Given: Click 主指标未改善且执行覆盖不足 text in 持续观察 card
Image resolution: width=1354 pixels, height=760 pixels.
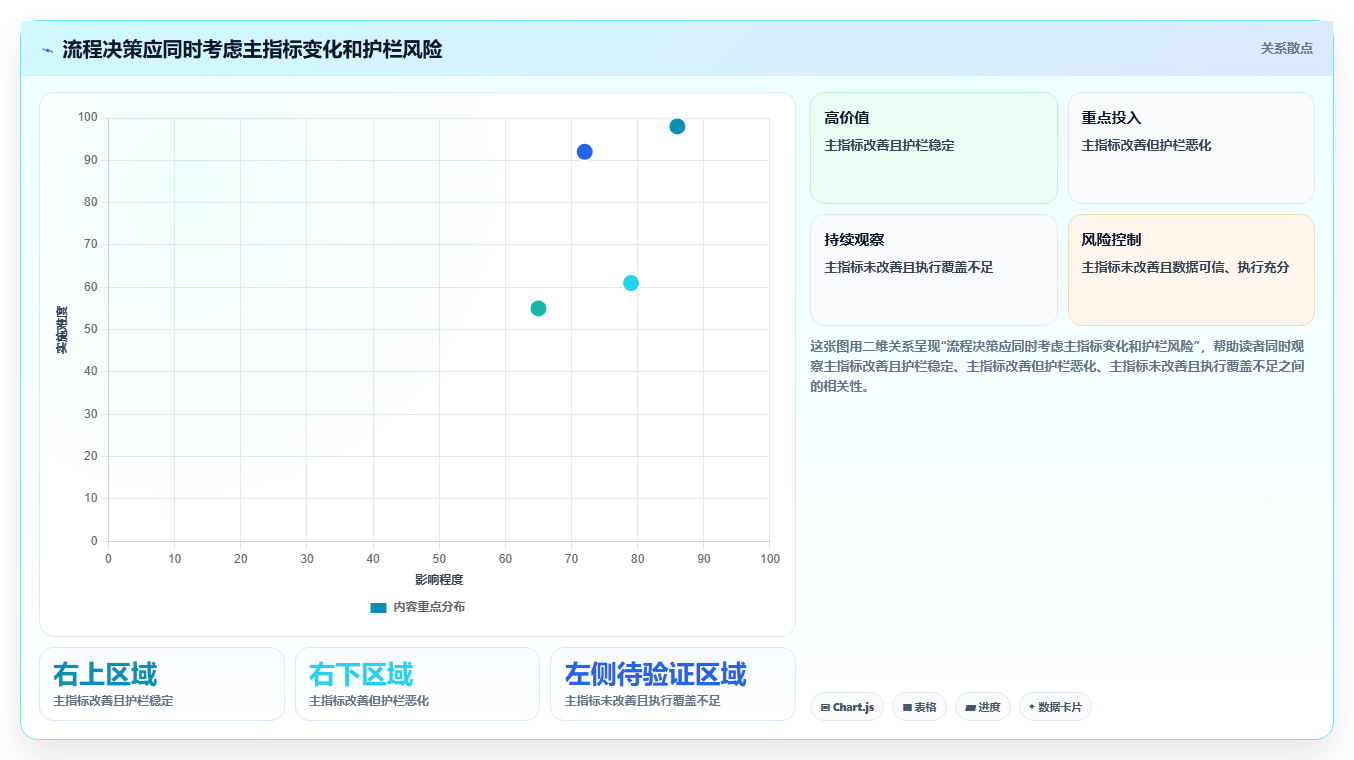Looking at the screenshot, I should pos(908,267).
